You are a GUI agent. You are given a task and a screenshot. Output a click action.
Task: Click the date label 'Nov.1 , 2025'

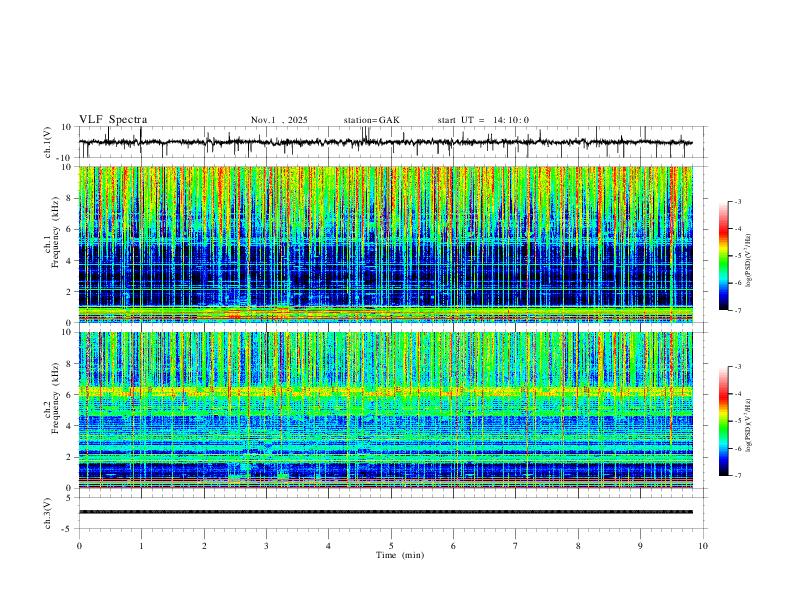point(279,120)
